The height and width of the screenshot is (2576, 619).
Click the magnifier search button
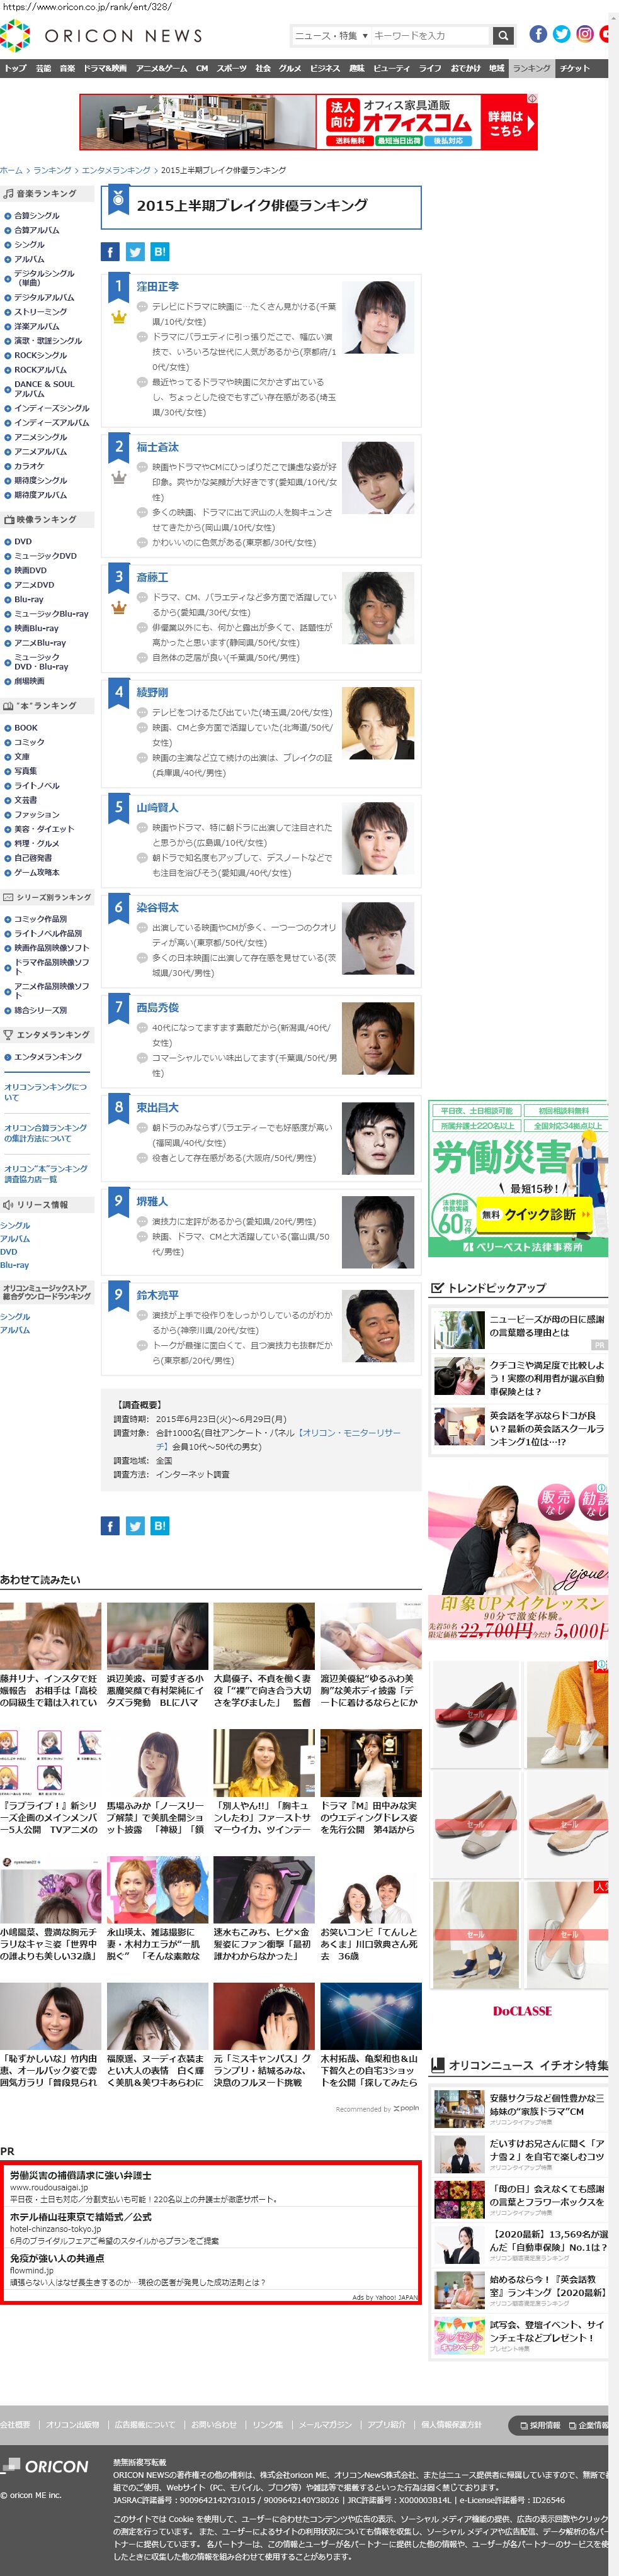click(x=503, y=36)
